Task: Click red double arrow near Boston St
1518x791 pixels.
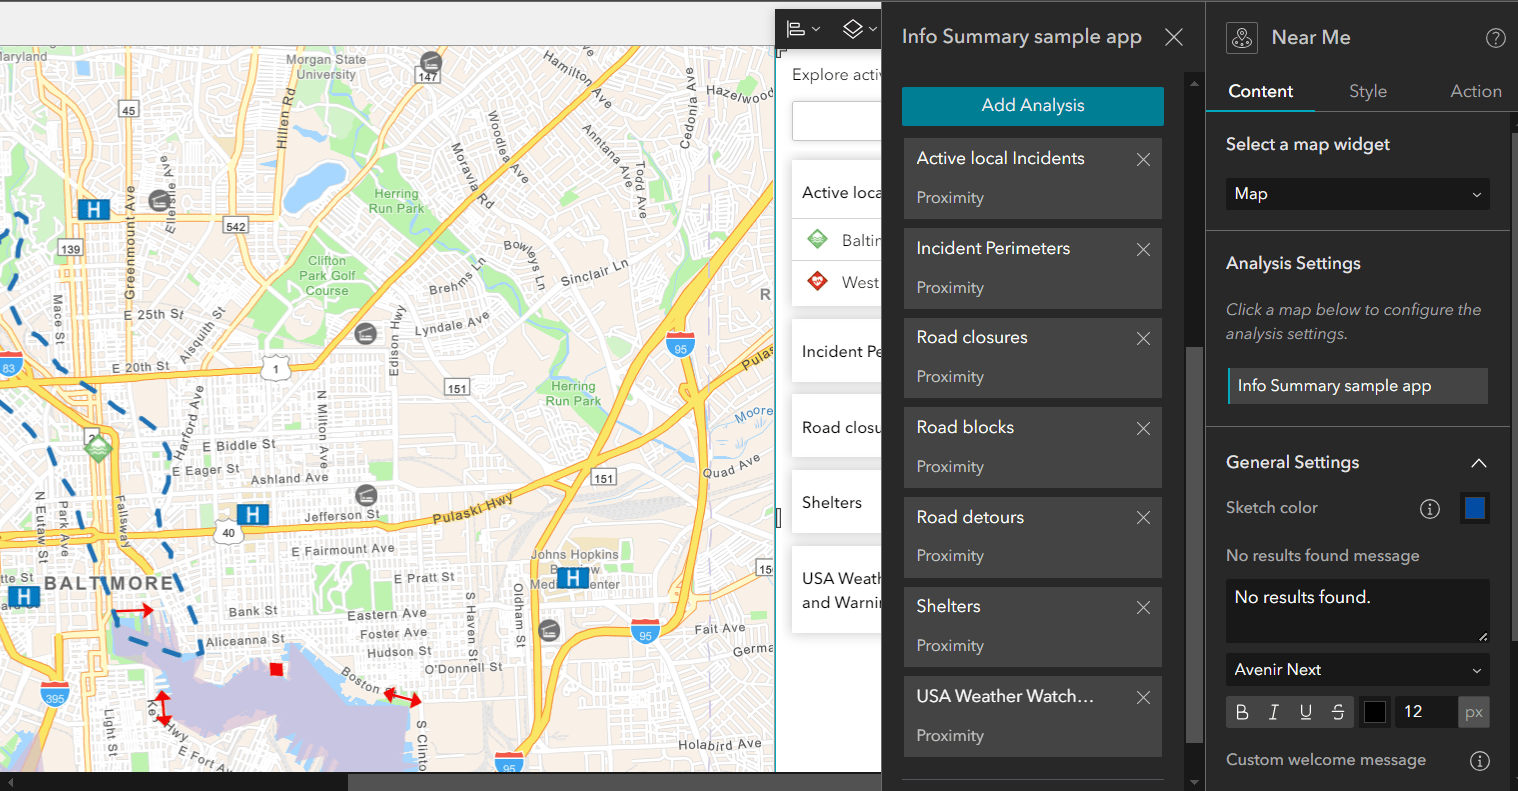Action: pos(403,696)
